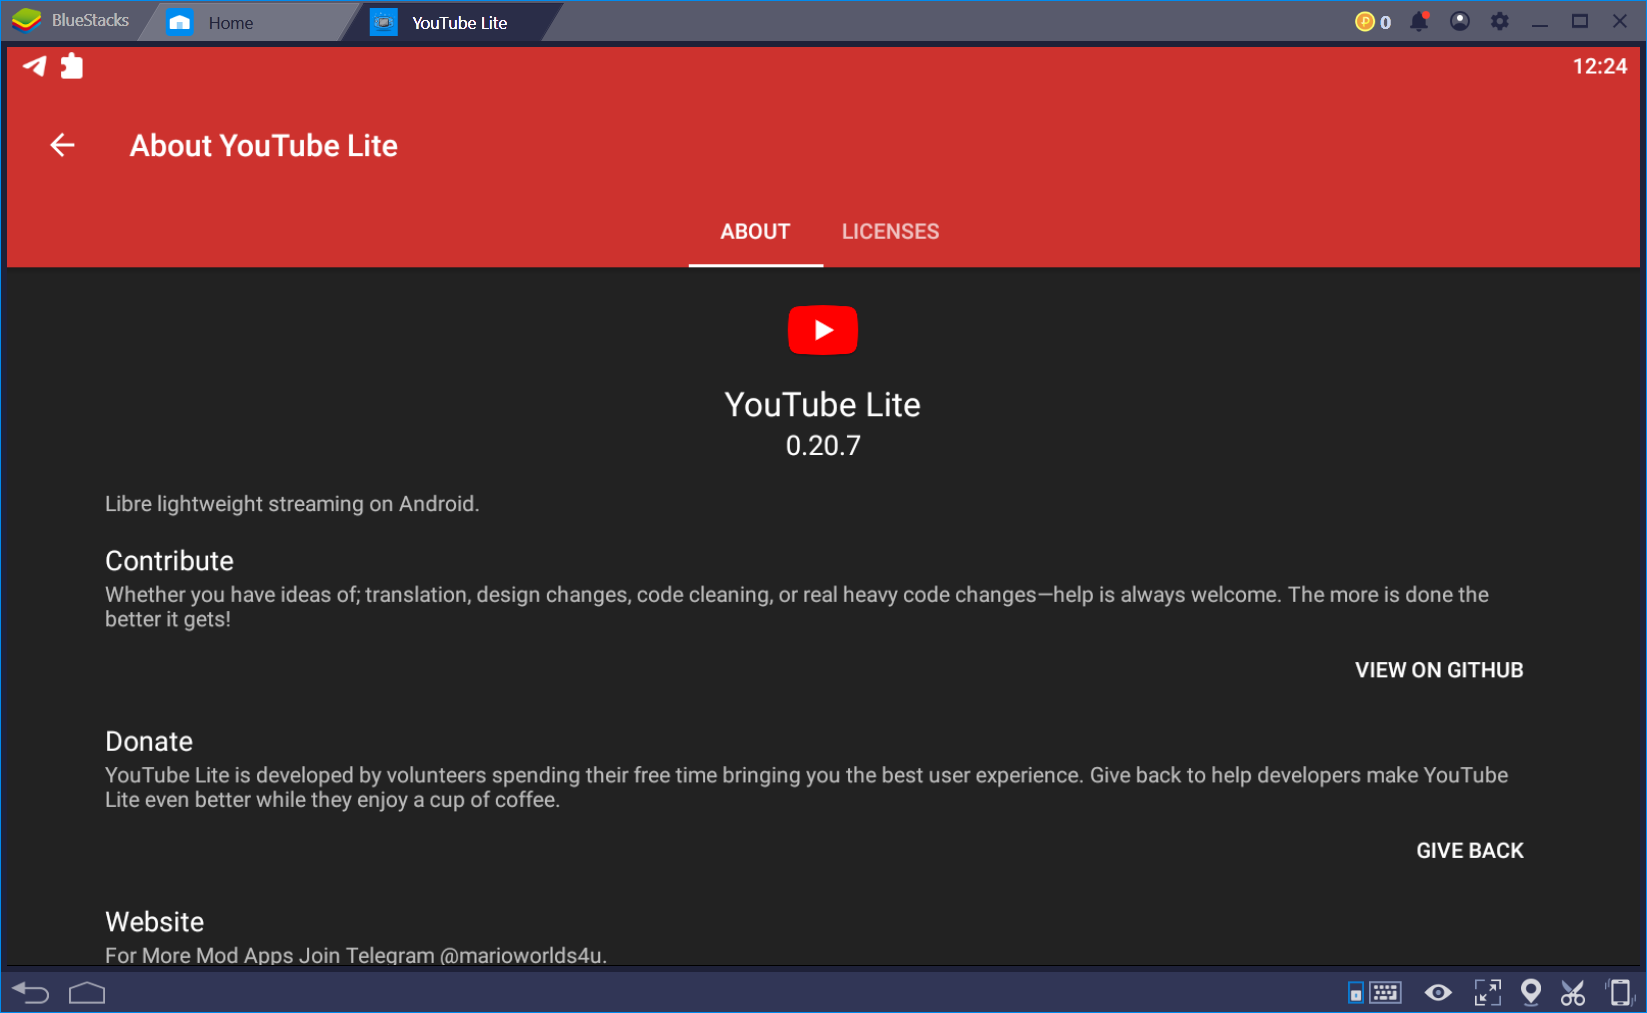Click the Android home button in the bottom bar
This screenshot has width=1647, height=1013.
(x=87, y=992)
